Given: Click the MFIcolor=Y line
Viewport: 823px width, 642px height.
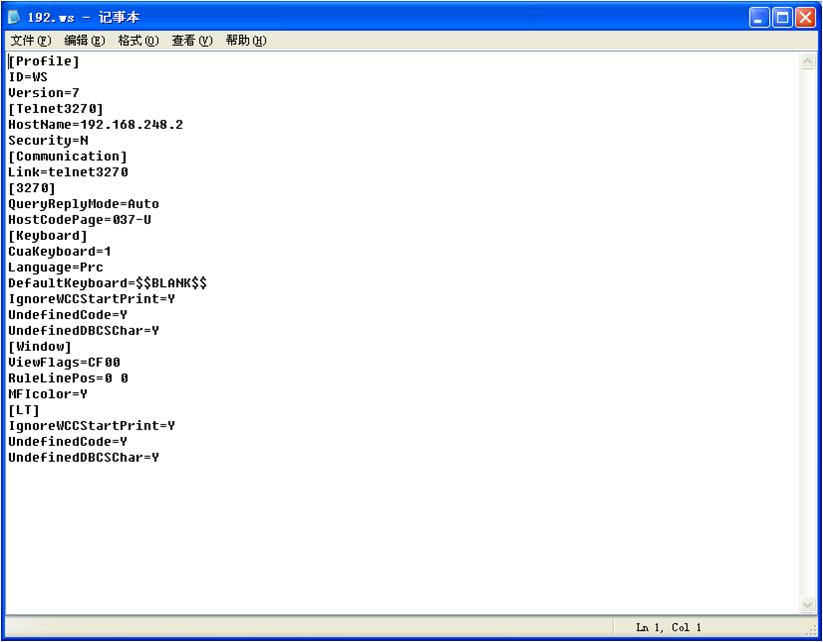Looking at the screenshot, I should 48,394.
